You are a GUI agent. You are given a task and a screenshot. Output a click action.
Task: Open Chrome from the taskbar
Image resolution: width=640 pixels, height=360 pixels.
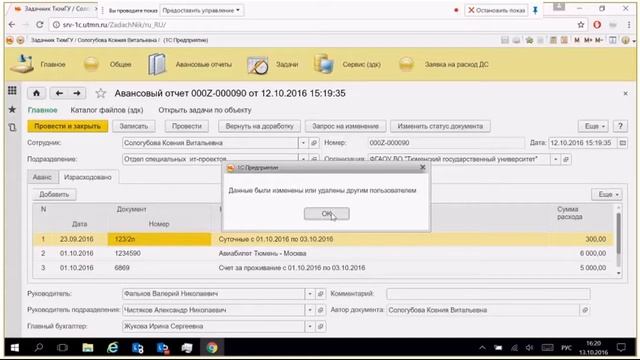point(212,348)
